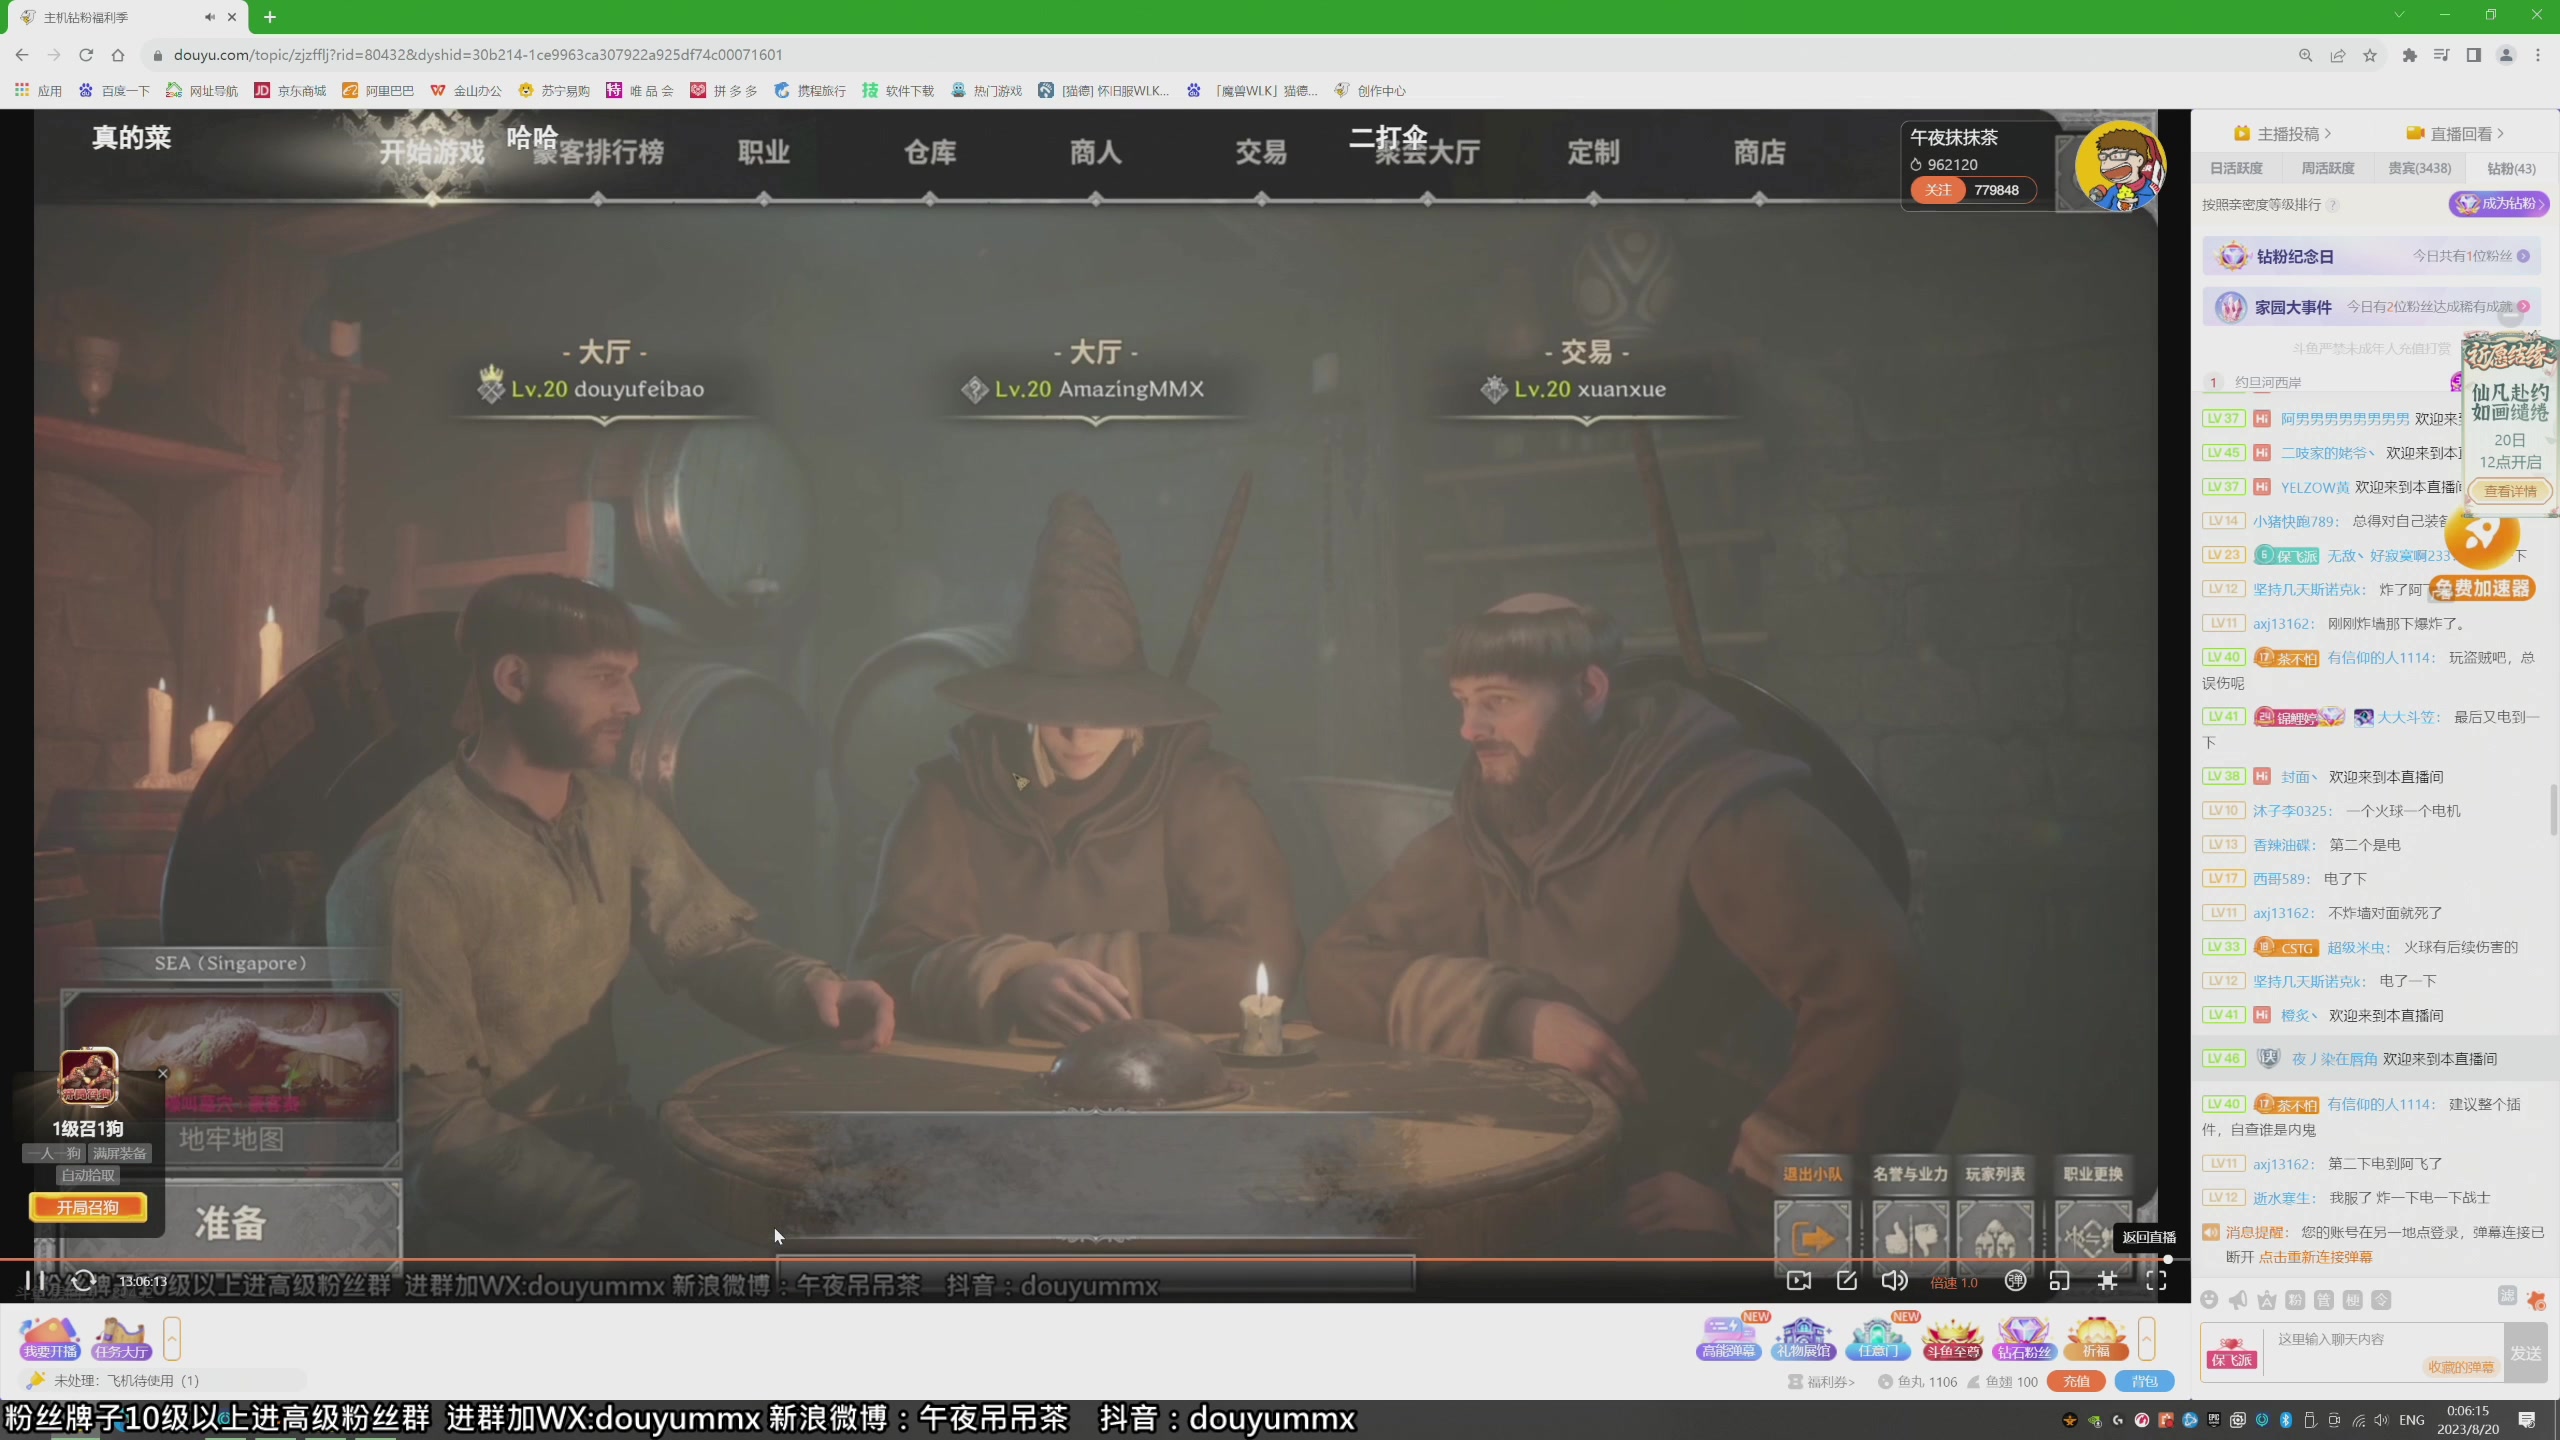Open the 百度一下 bookmark
Screen dimensions: 2560x1440
[x=114, y=91]
